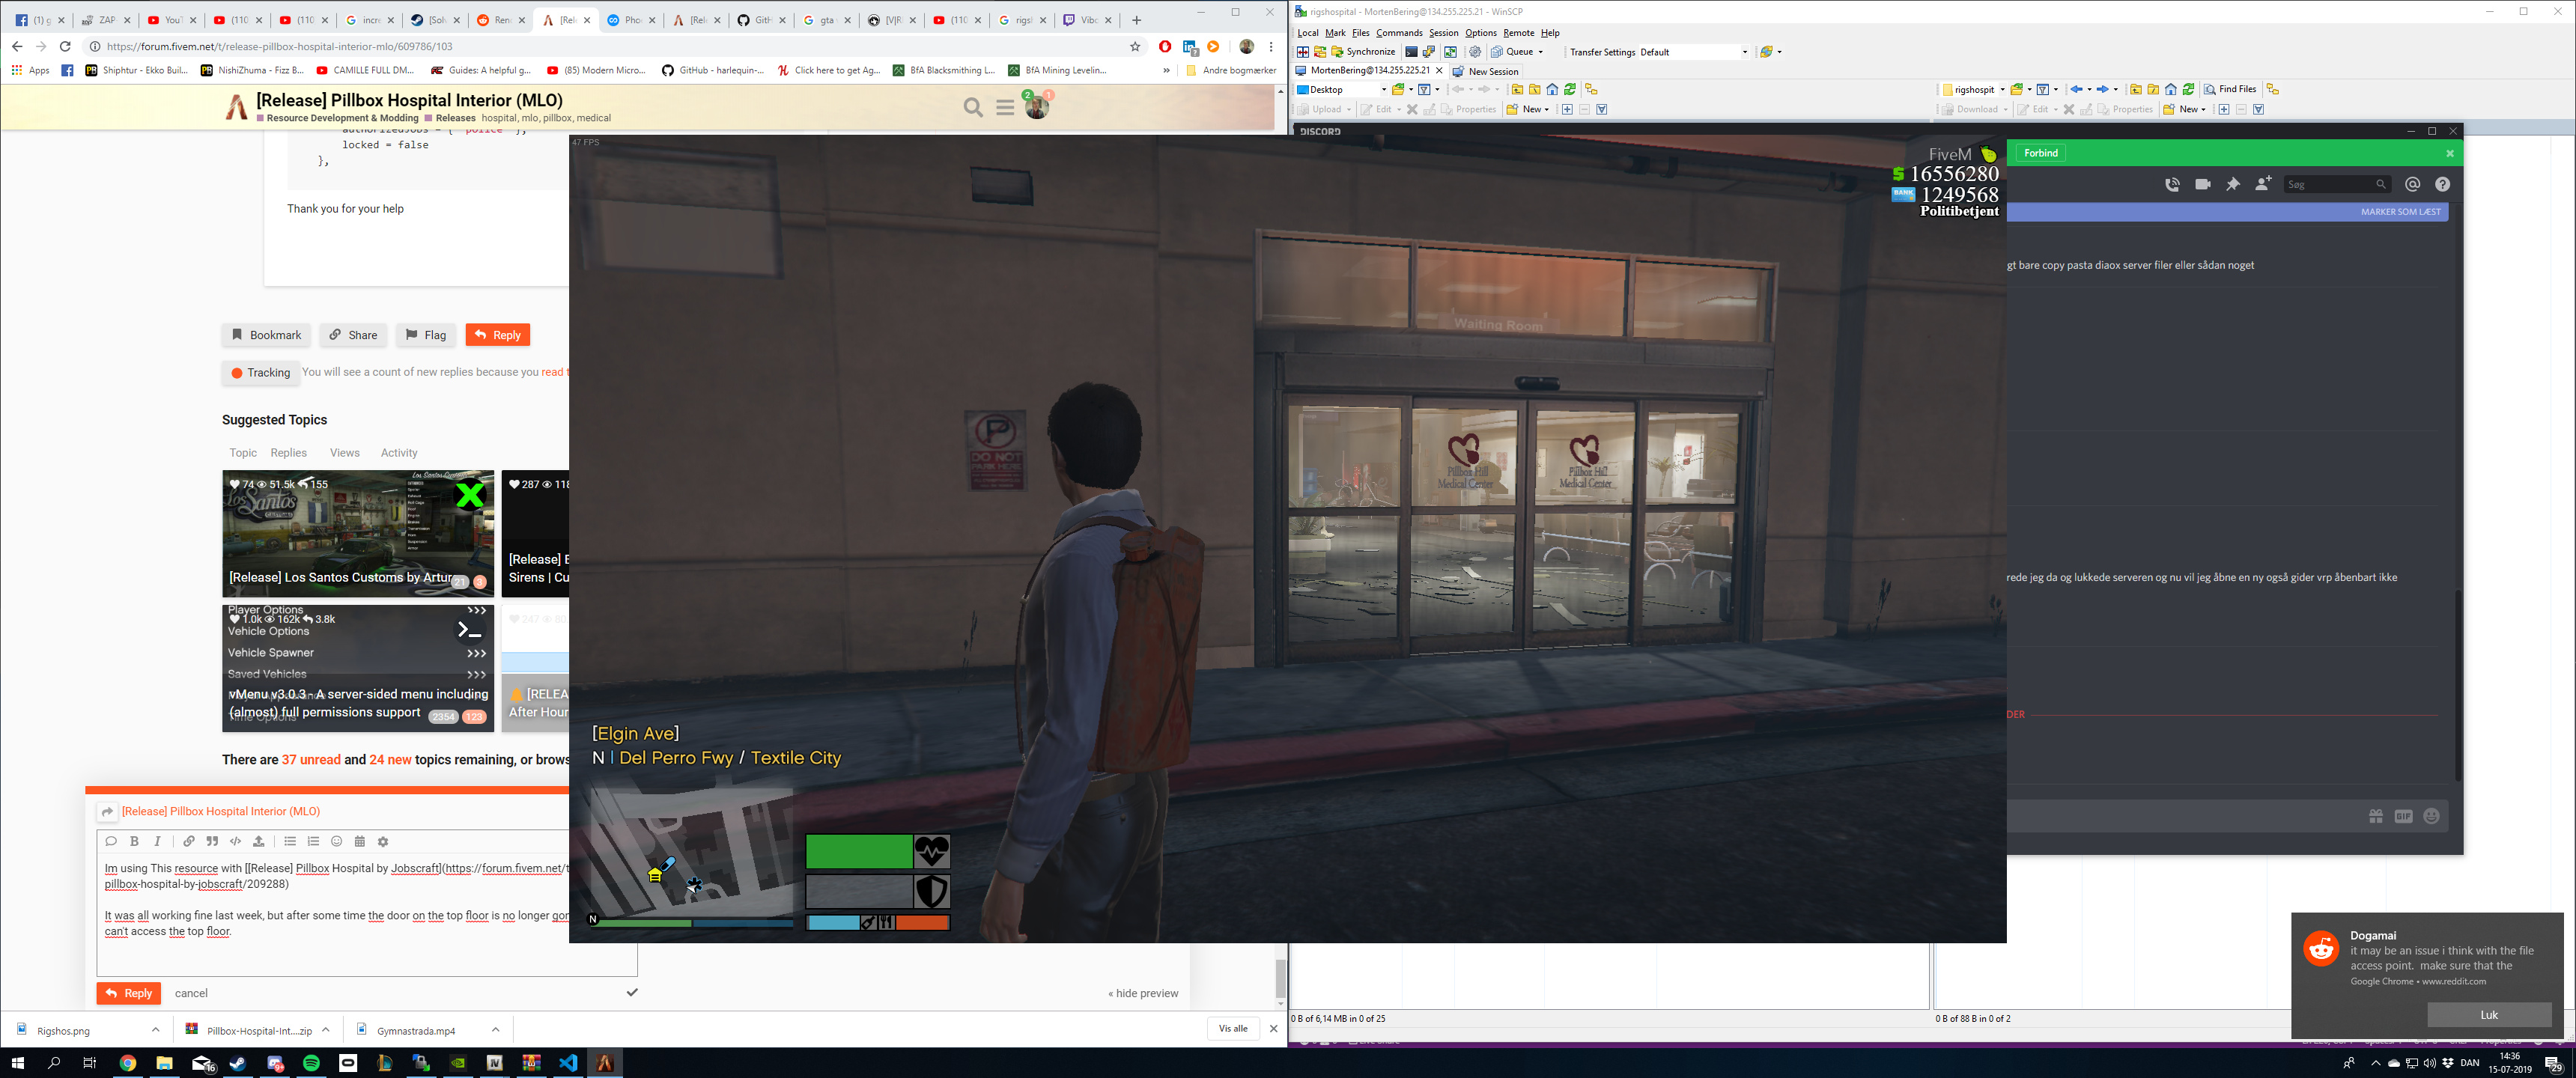
Task: Insert blockquote in reply editor
Action: (212, 841)
